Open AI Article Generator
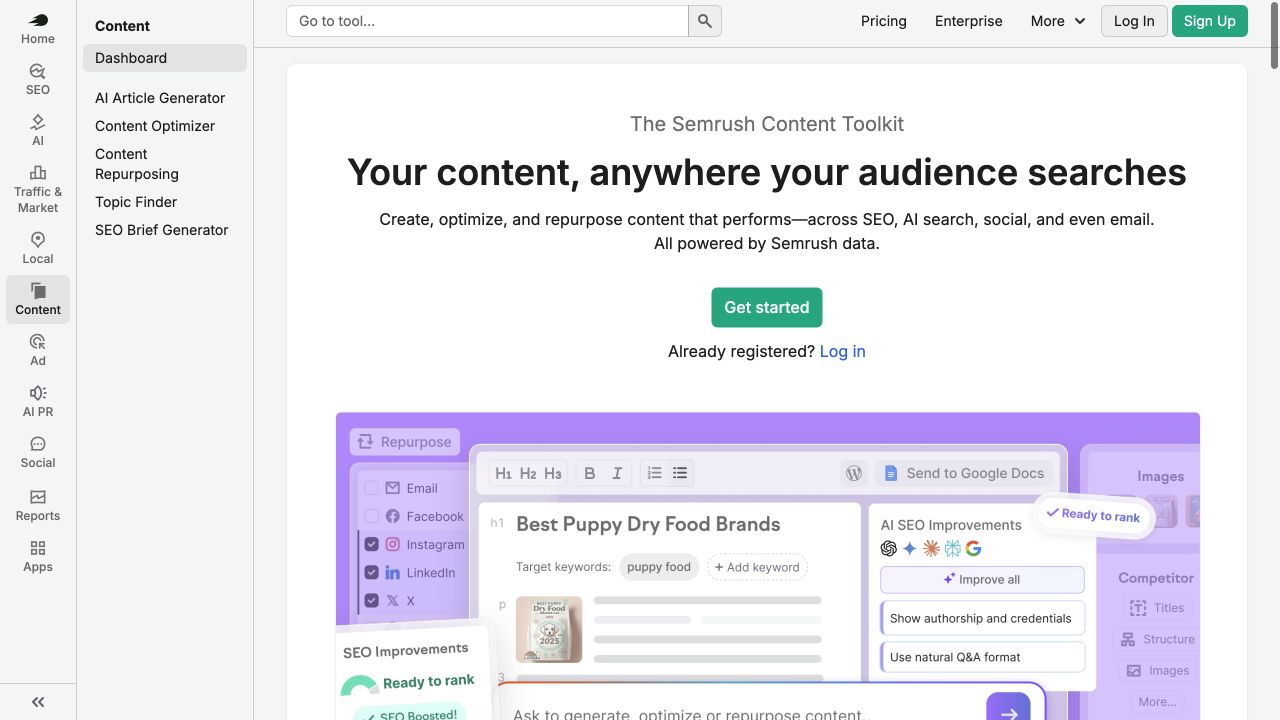This screenshot has height=720, width=1280. 160,98
